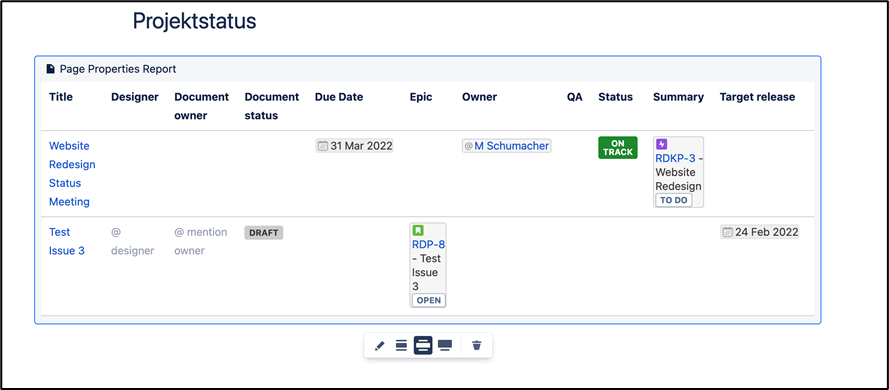Click the OPEN status badge

429,300
